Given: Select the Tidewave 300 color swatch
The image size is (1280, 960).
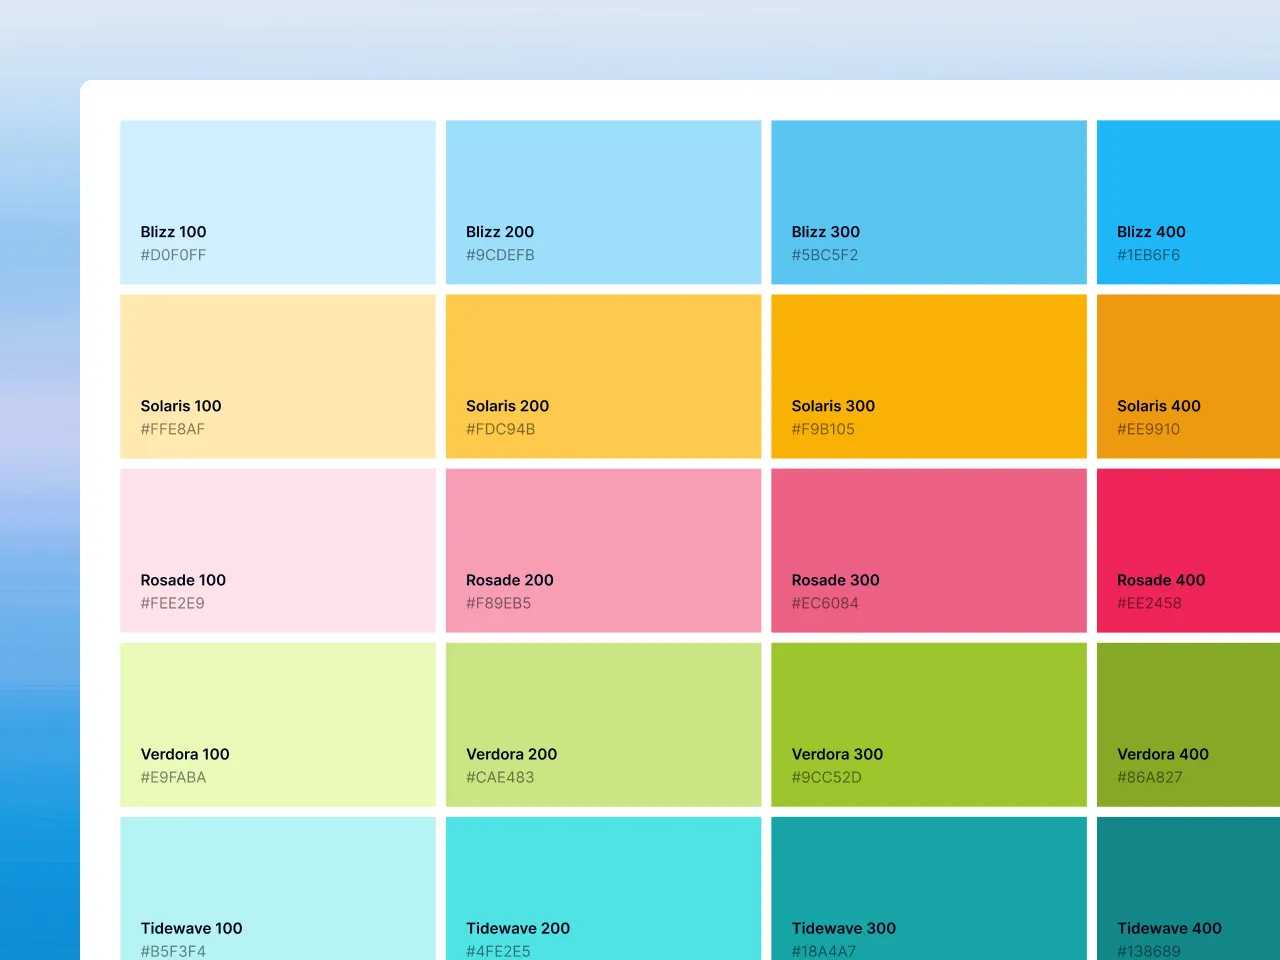Looking at the screenshot, I should pyautogui.click(x=929, y=888).
